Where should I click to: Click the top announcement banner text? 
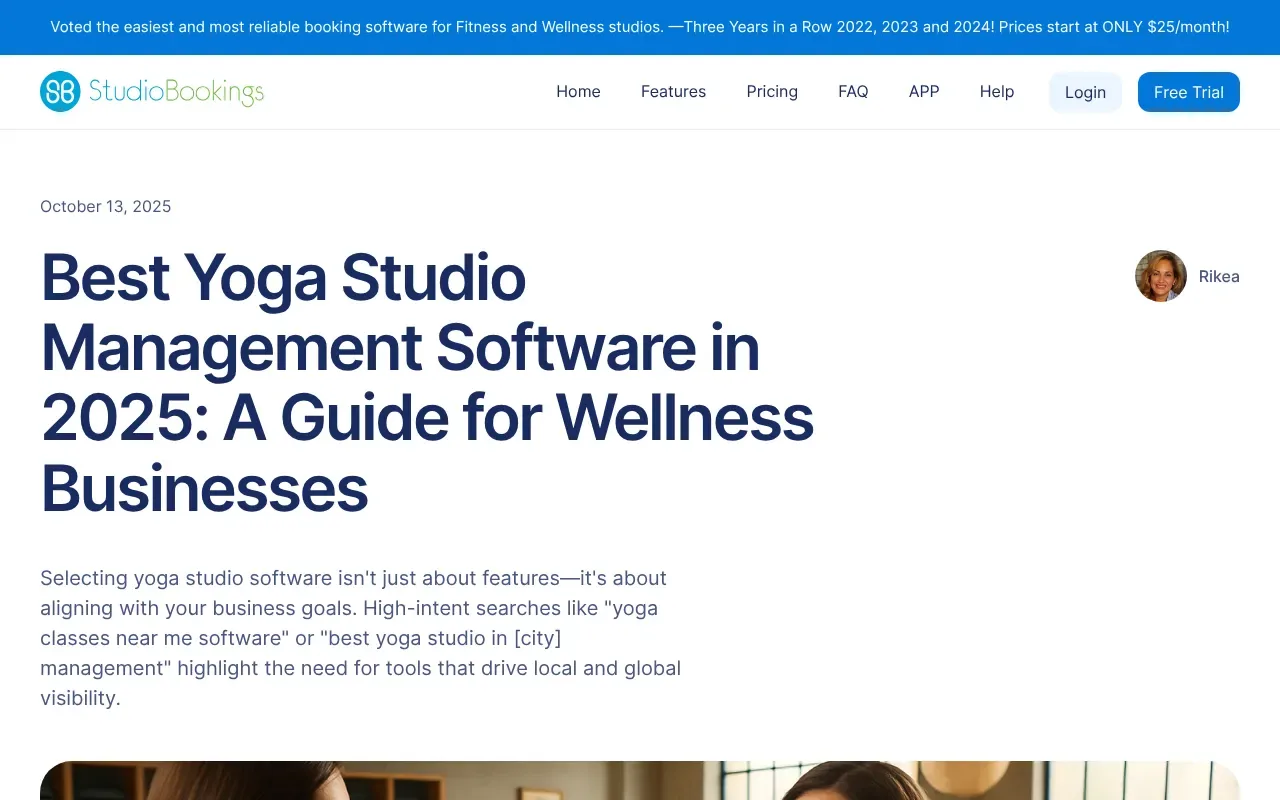click(x=640, y=27)
